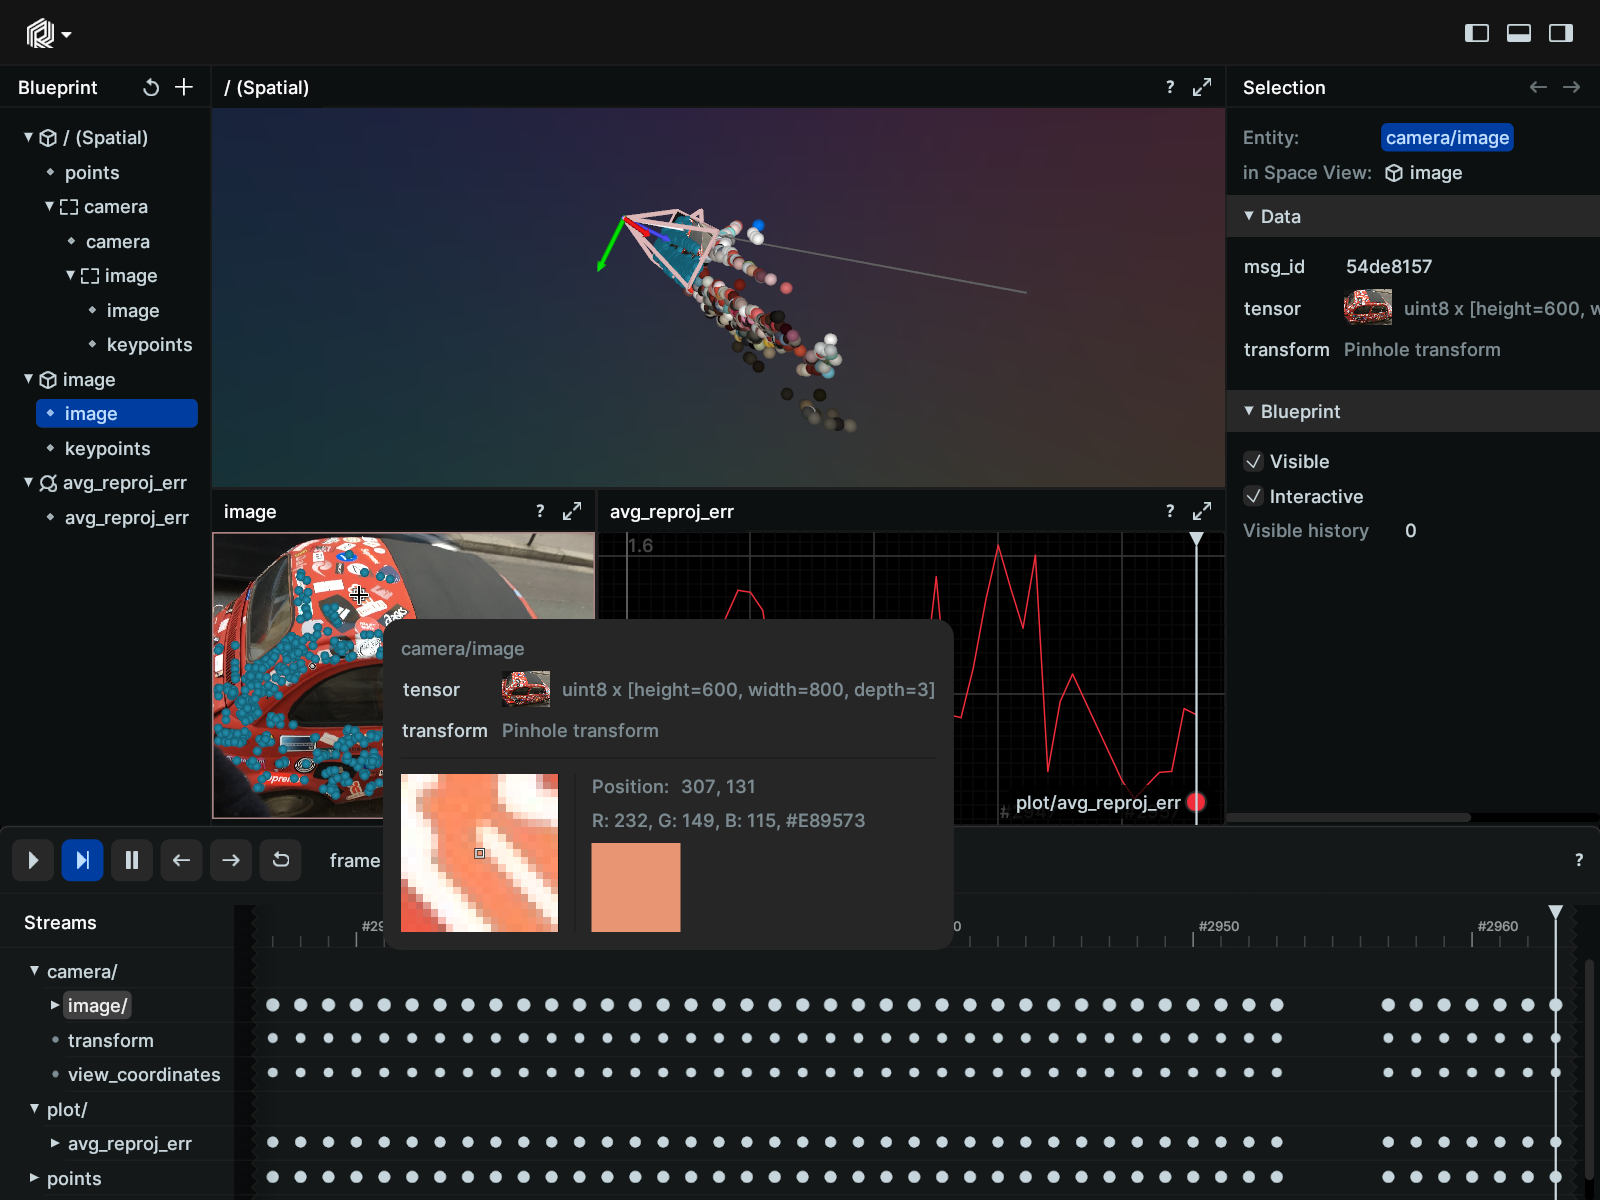Open help for the avg_reproj_err view
Screen dimensions: 1600x1200
pos(1170,511)
